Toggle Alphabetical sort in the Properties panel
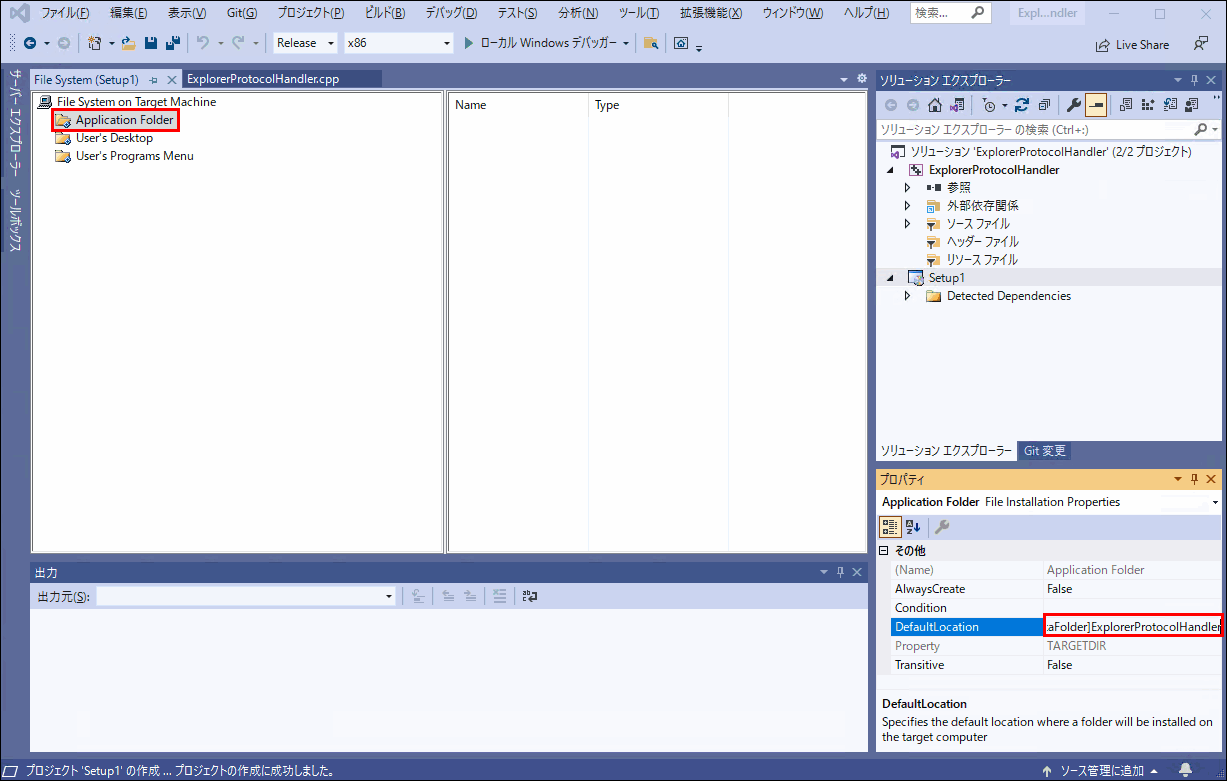1227x781 pixels. (913, 527)
